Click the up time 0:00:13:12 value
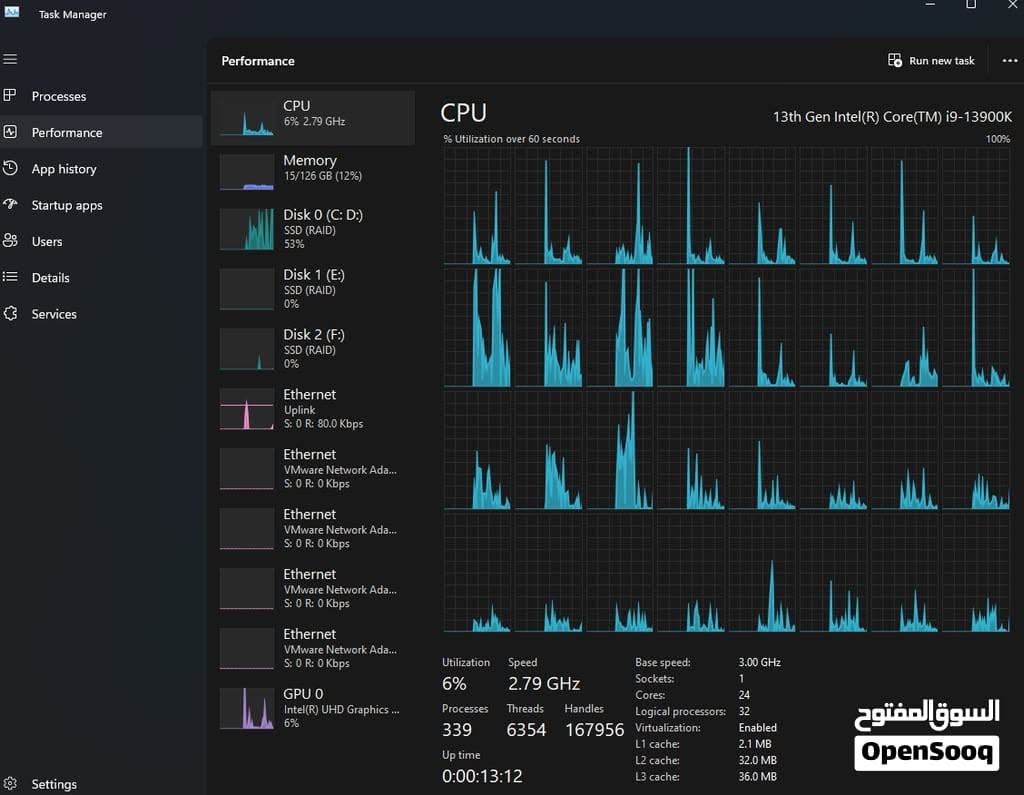The width and height of the screenshot is (1024, 795). [482, 776]
